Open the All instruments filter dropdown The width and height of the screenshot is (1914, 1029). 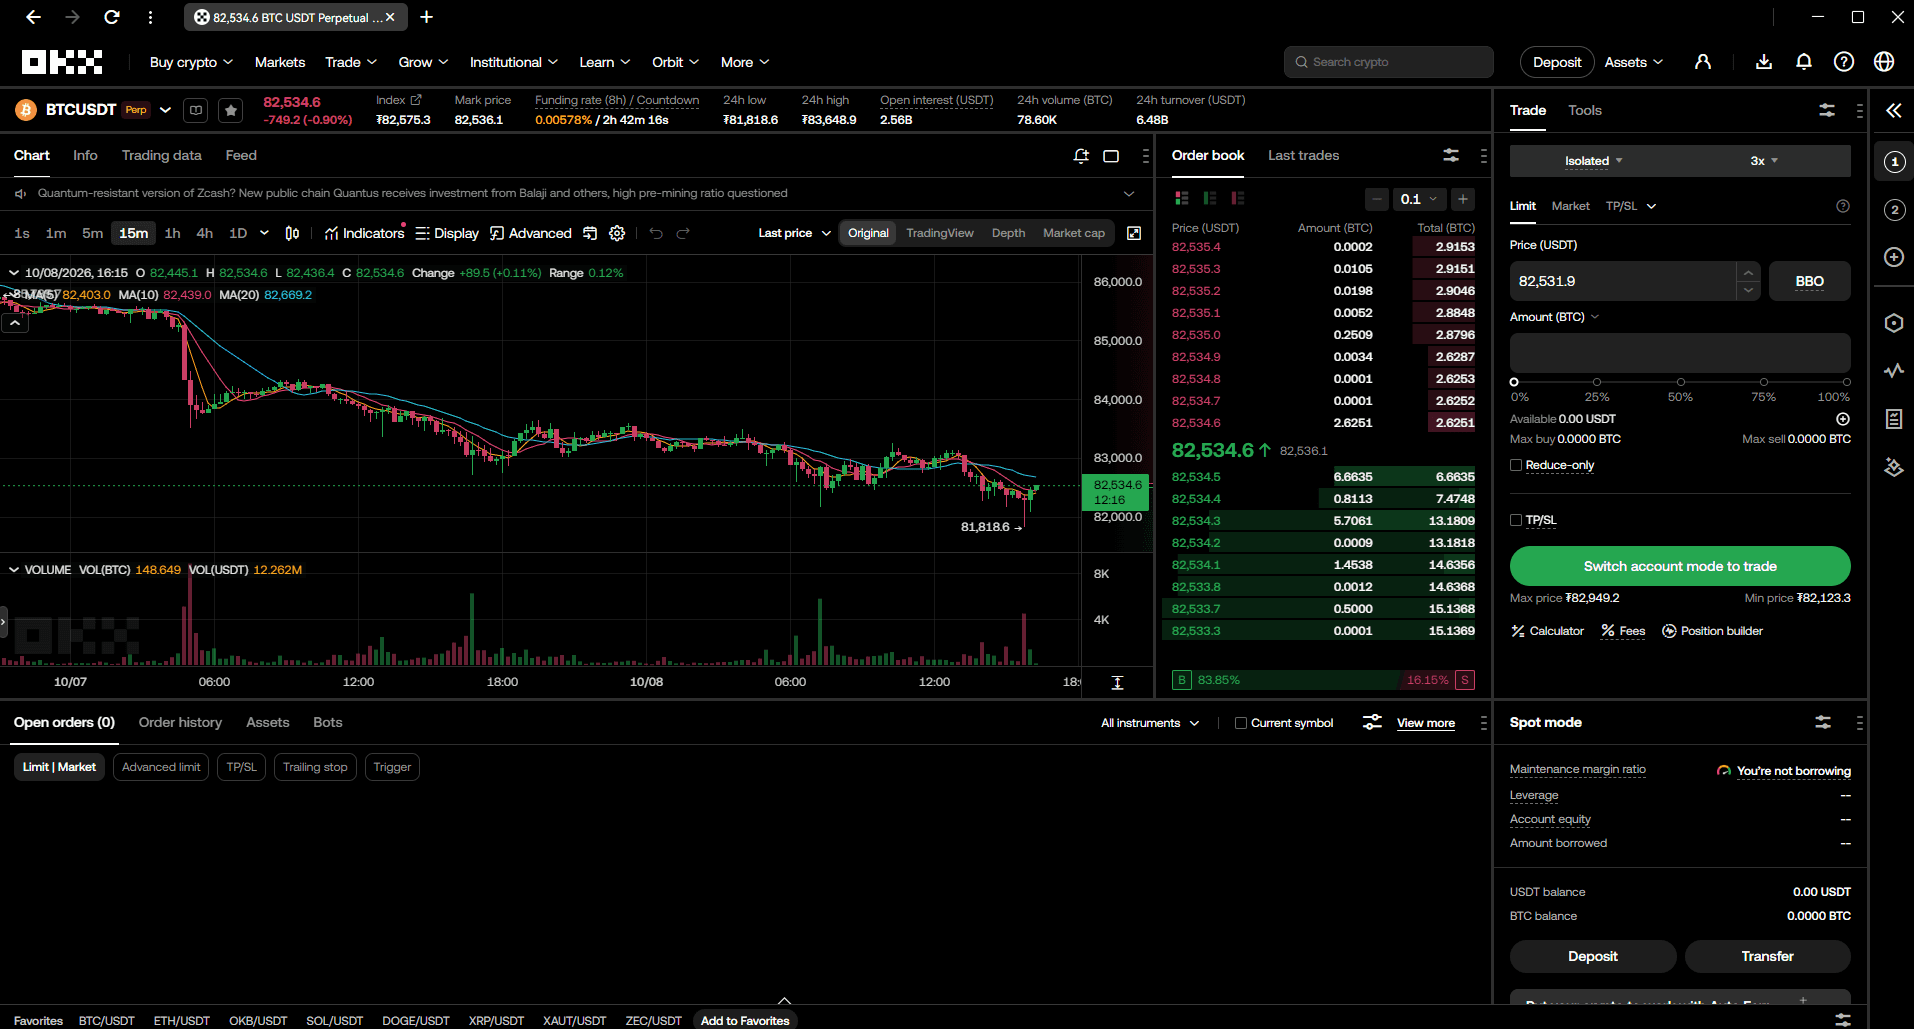coord(1150,723)
